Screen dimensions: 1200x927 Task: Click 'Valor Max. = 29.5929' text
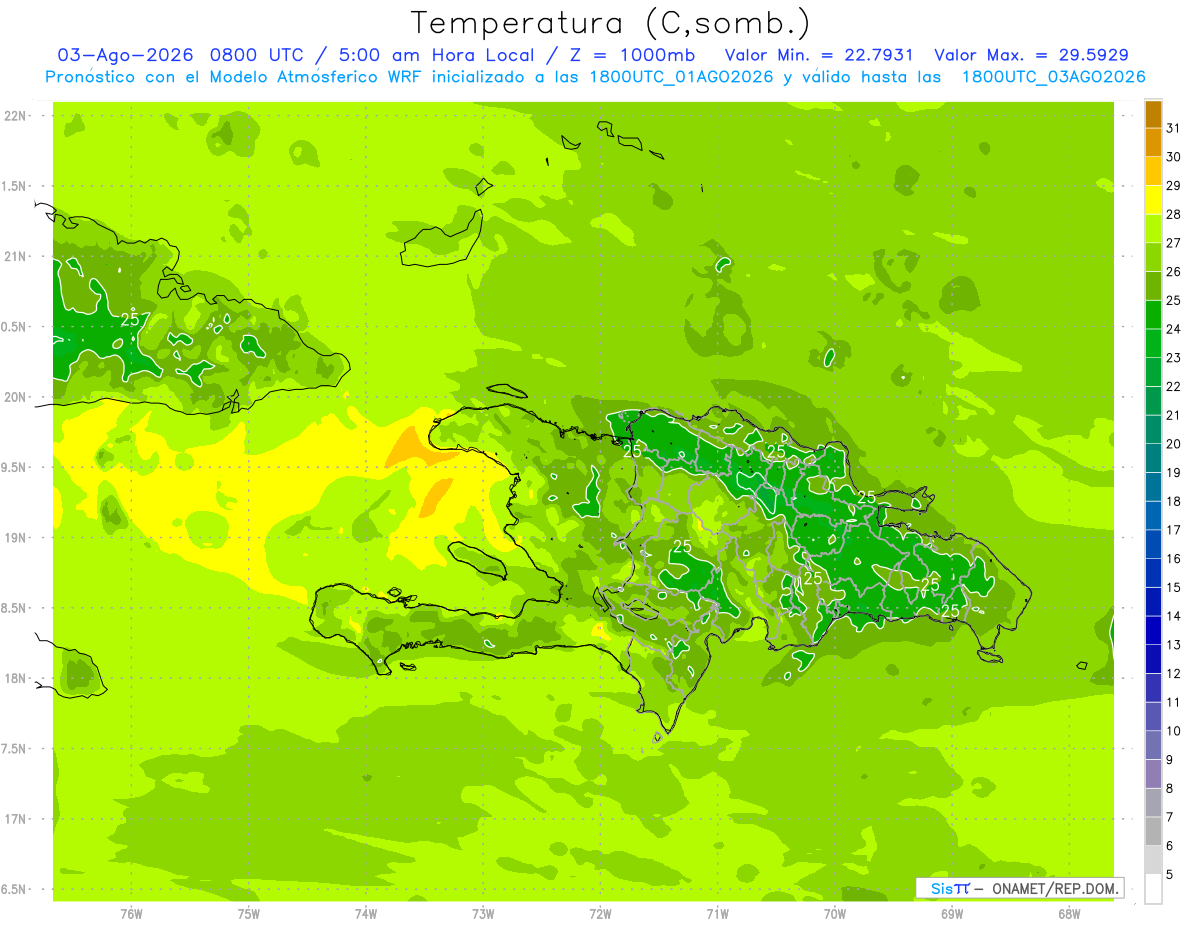(x=1031, y=55)
